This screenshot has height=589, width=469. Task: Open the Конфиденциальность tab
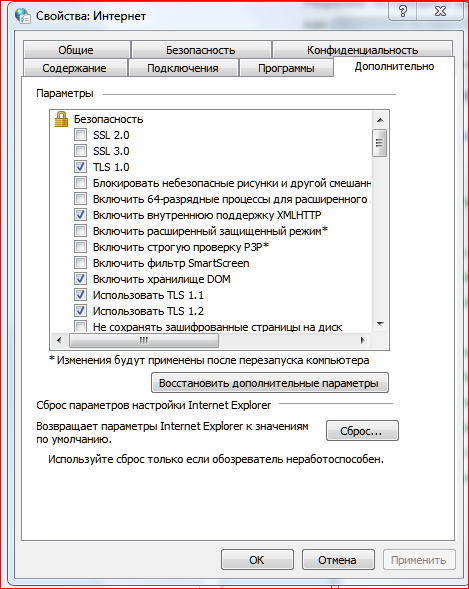(362, 50)
